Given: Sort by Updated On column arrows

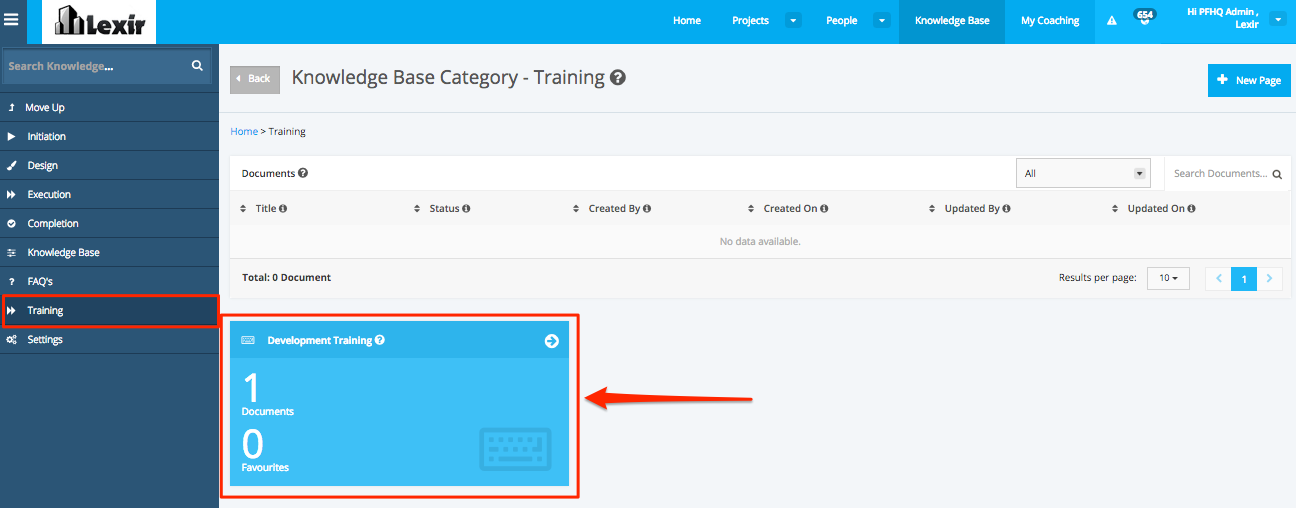Looking at the screenshot, I should (1115, 209).
